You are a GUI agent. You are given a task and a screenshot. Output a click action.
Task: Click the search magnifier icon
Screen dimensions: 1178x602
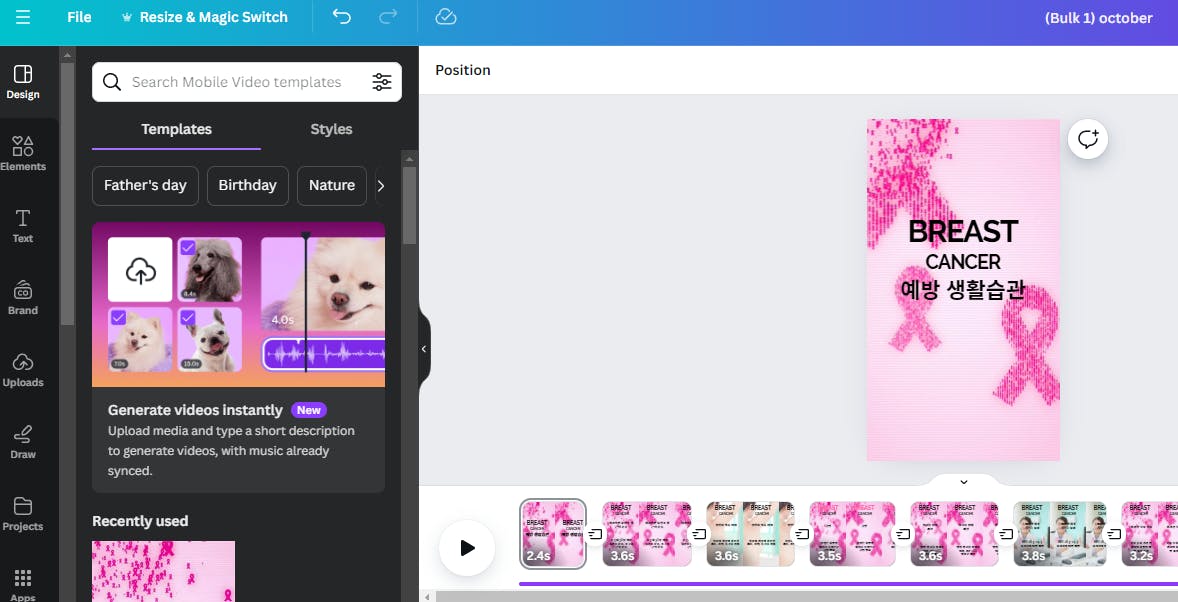click(x=112, y=82)
